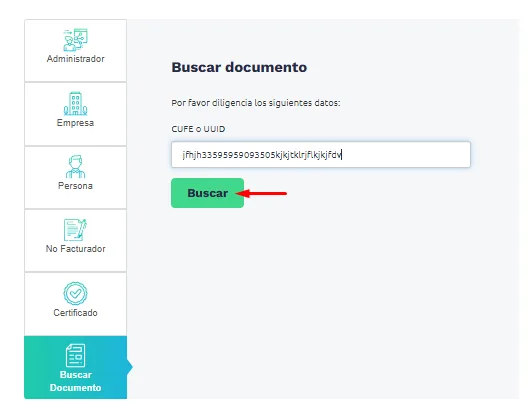The image size is (529, 418).
Task: Focus the CUFE o UUID input field
Action: [321, 155]
